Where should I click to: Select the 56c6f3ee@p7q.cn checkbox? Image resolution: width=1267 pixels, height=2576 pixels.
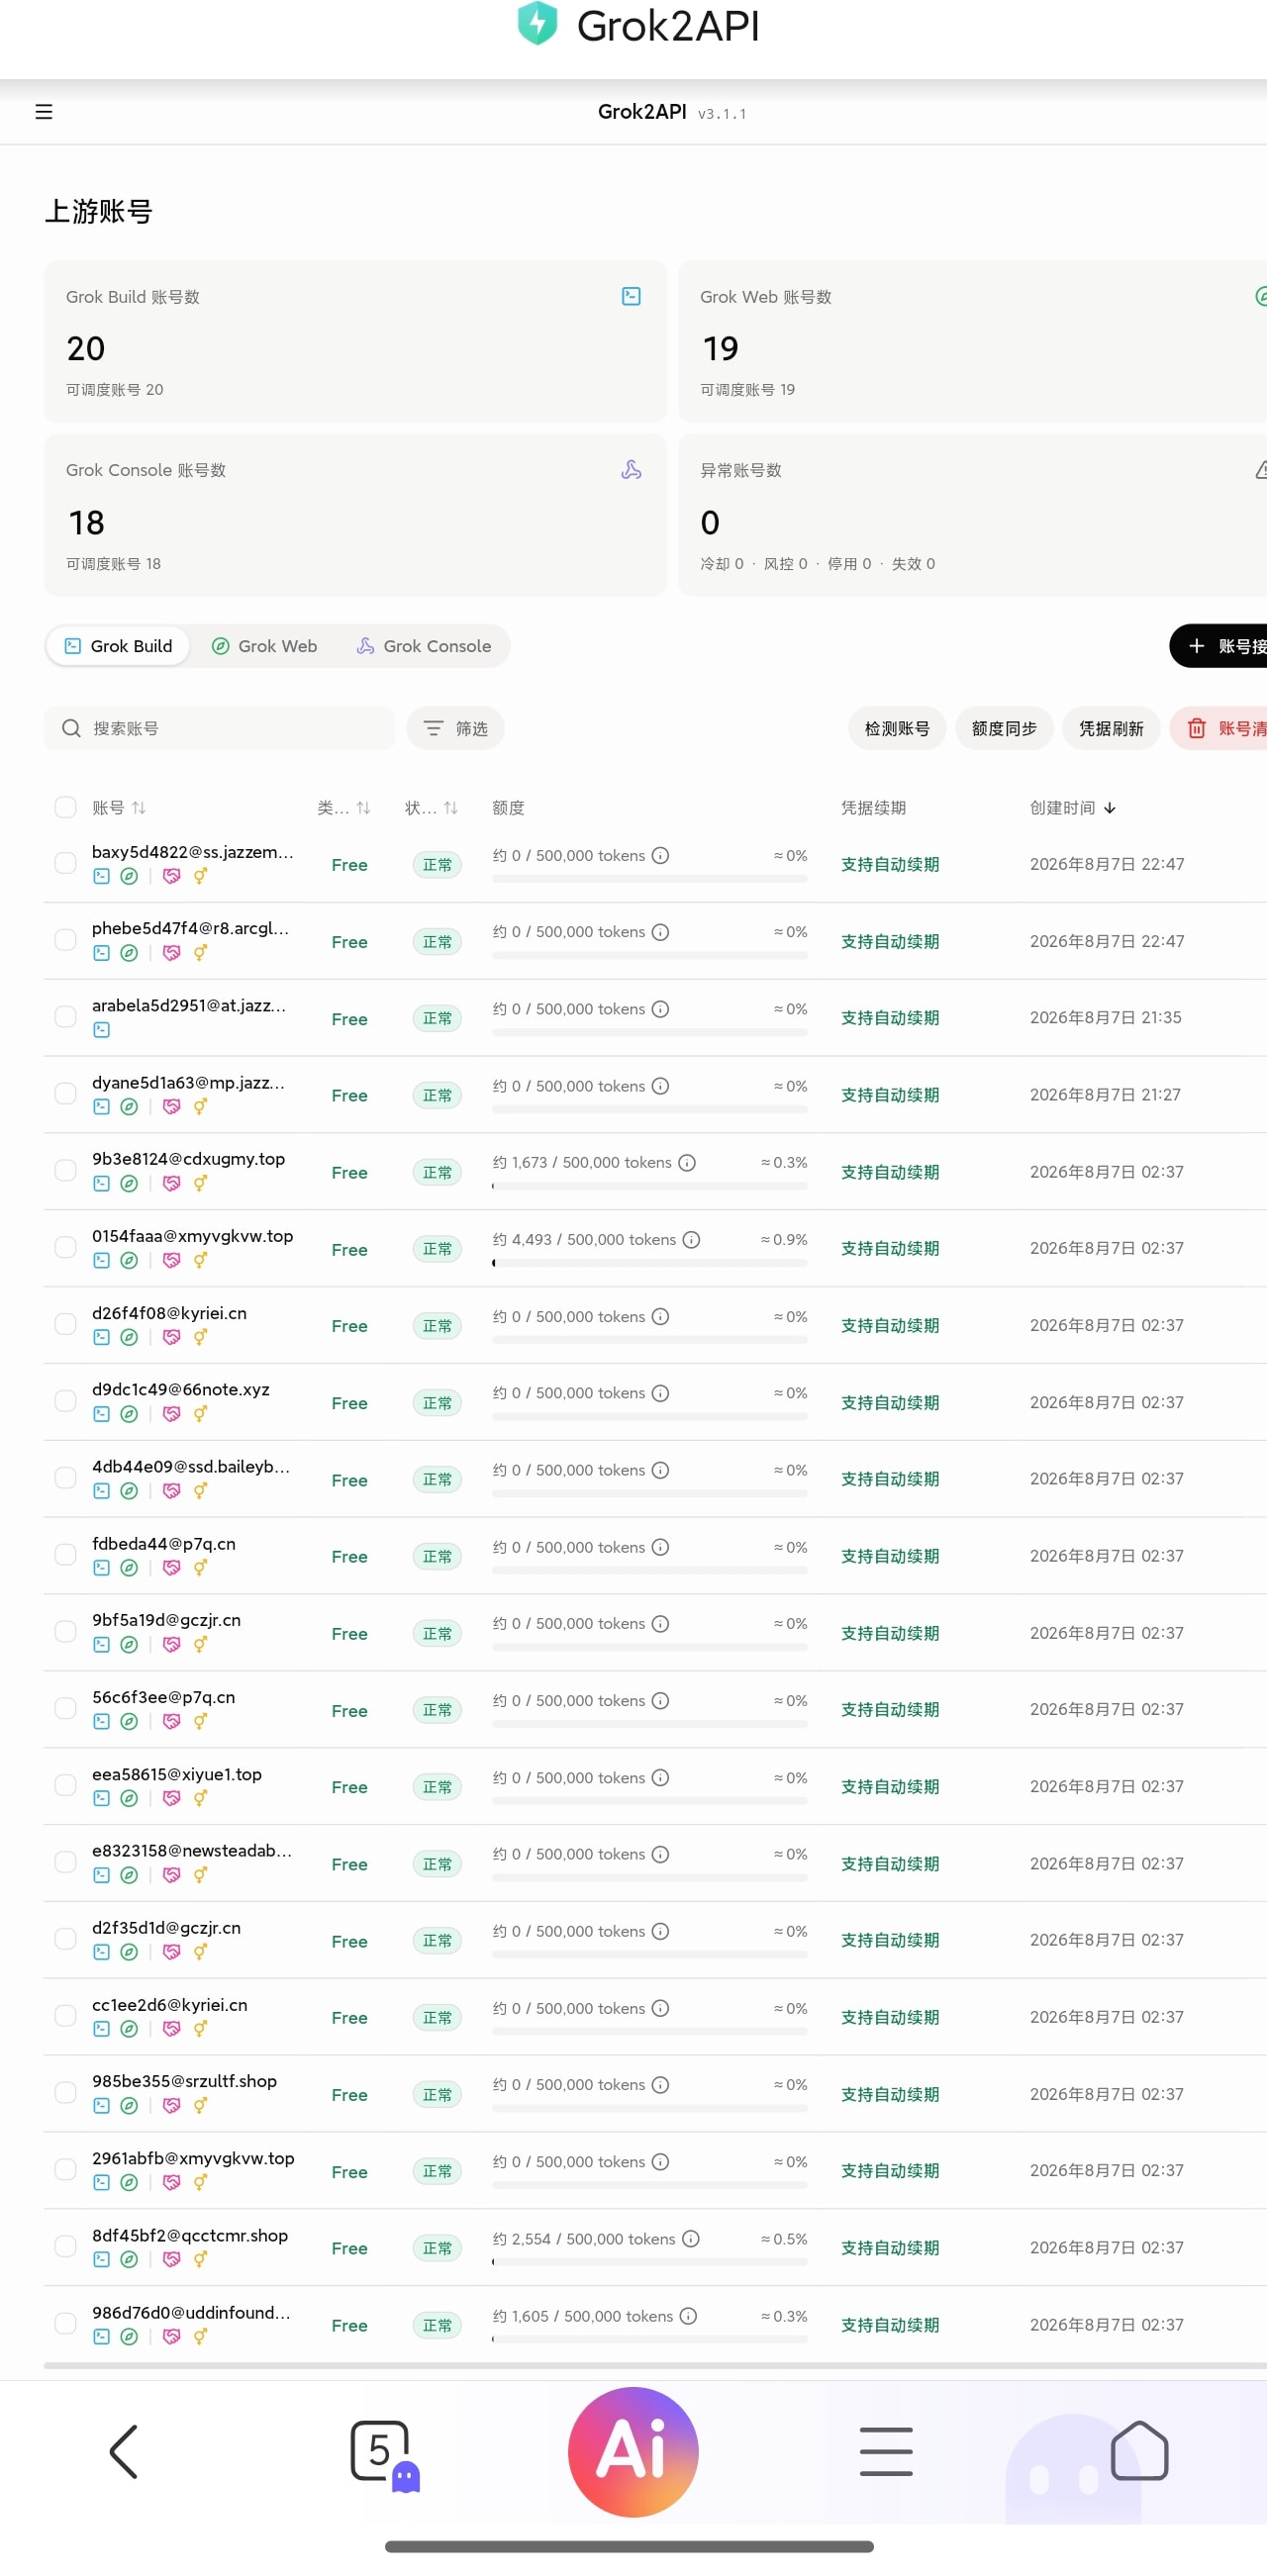(66, 1708)
